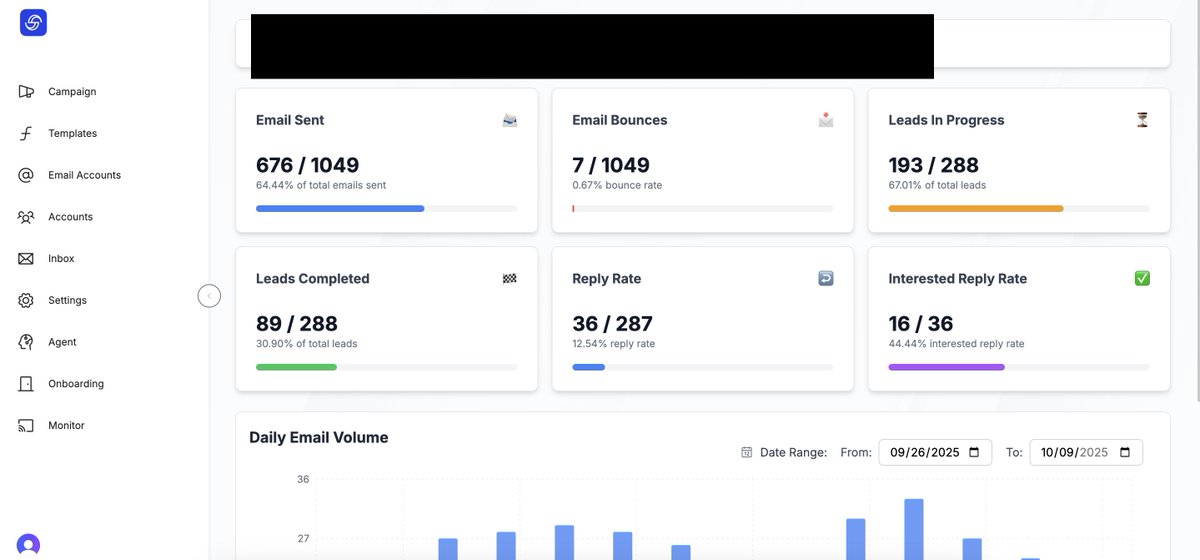Open the To date calendar picker

click(x=1125, y=452)
